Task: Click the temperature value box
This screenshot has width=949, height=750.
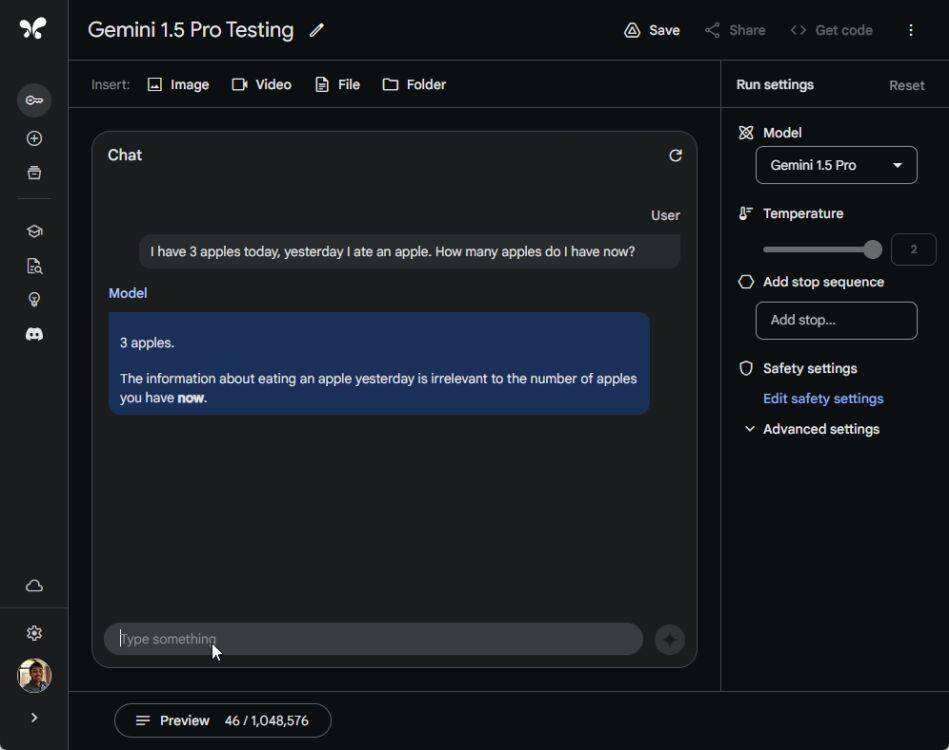Action: click(913, 249)
